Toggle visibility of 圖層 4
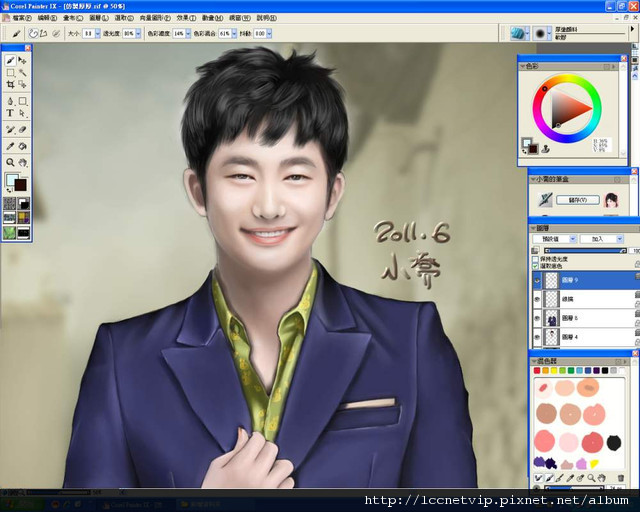The width and height of the screenshot is (640, 512). [x=537, y=337]
